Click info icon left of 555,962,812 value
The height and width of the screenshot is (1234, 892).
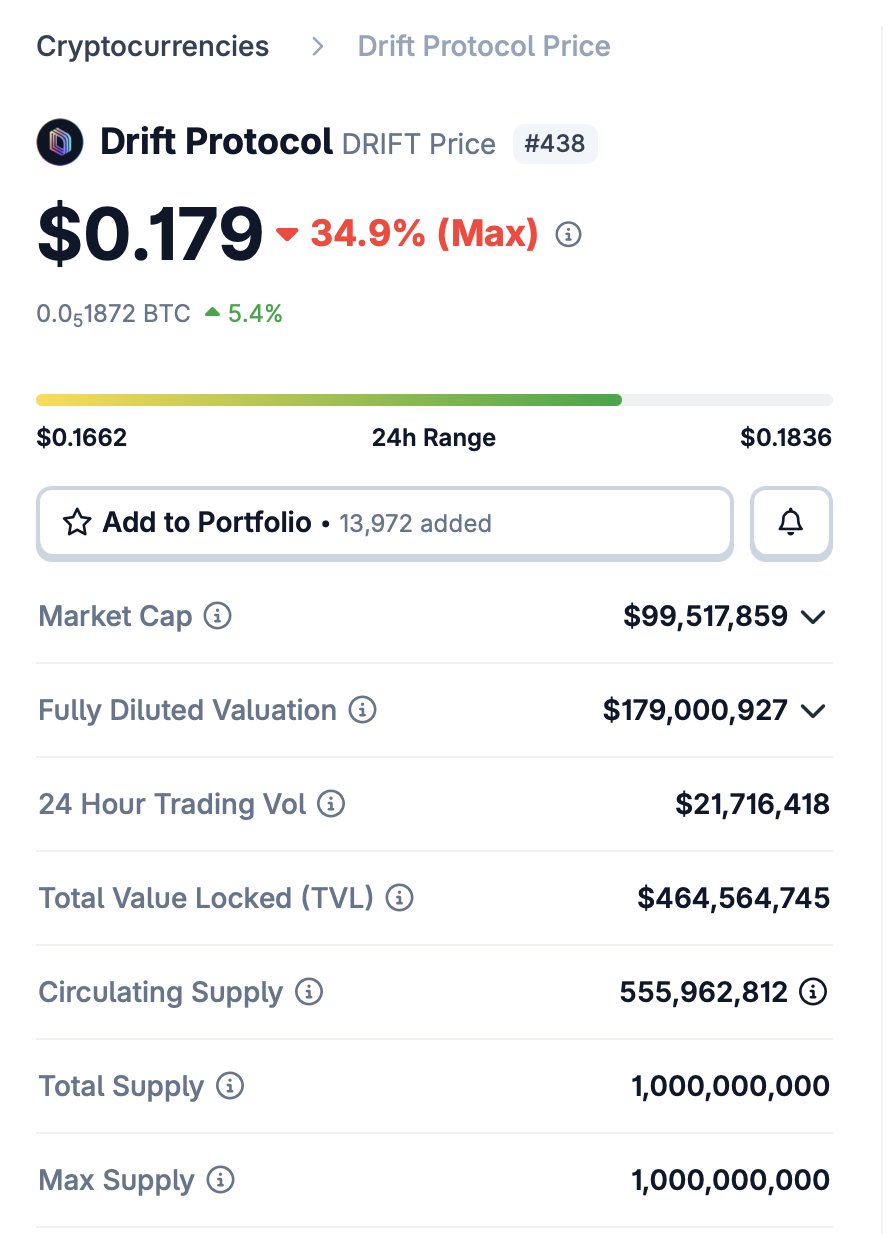click(x=309, y=992)
